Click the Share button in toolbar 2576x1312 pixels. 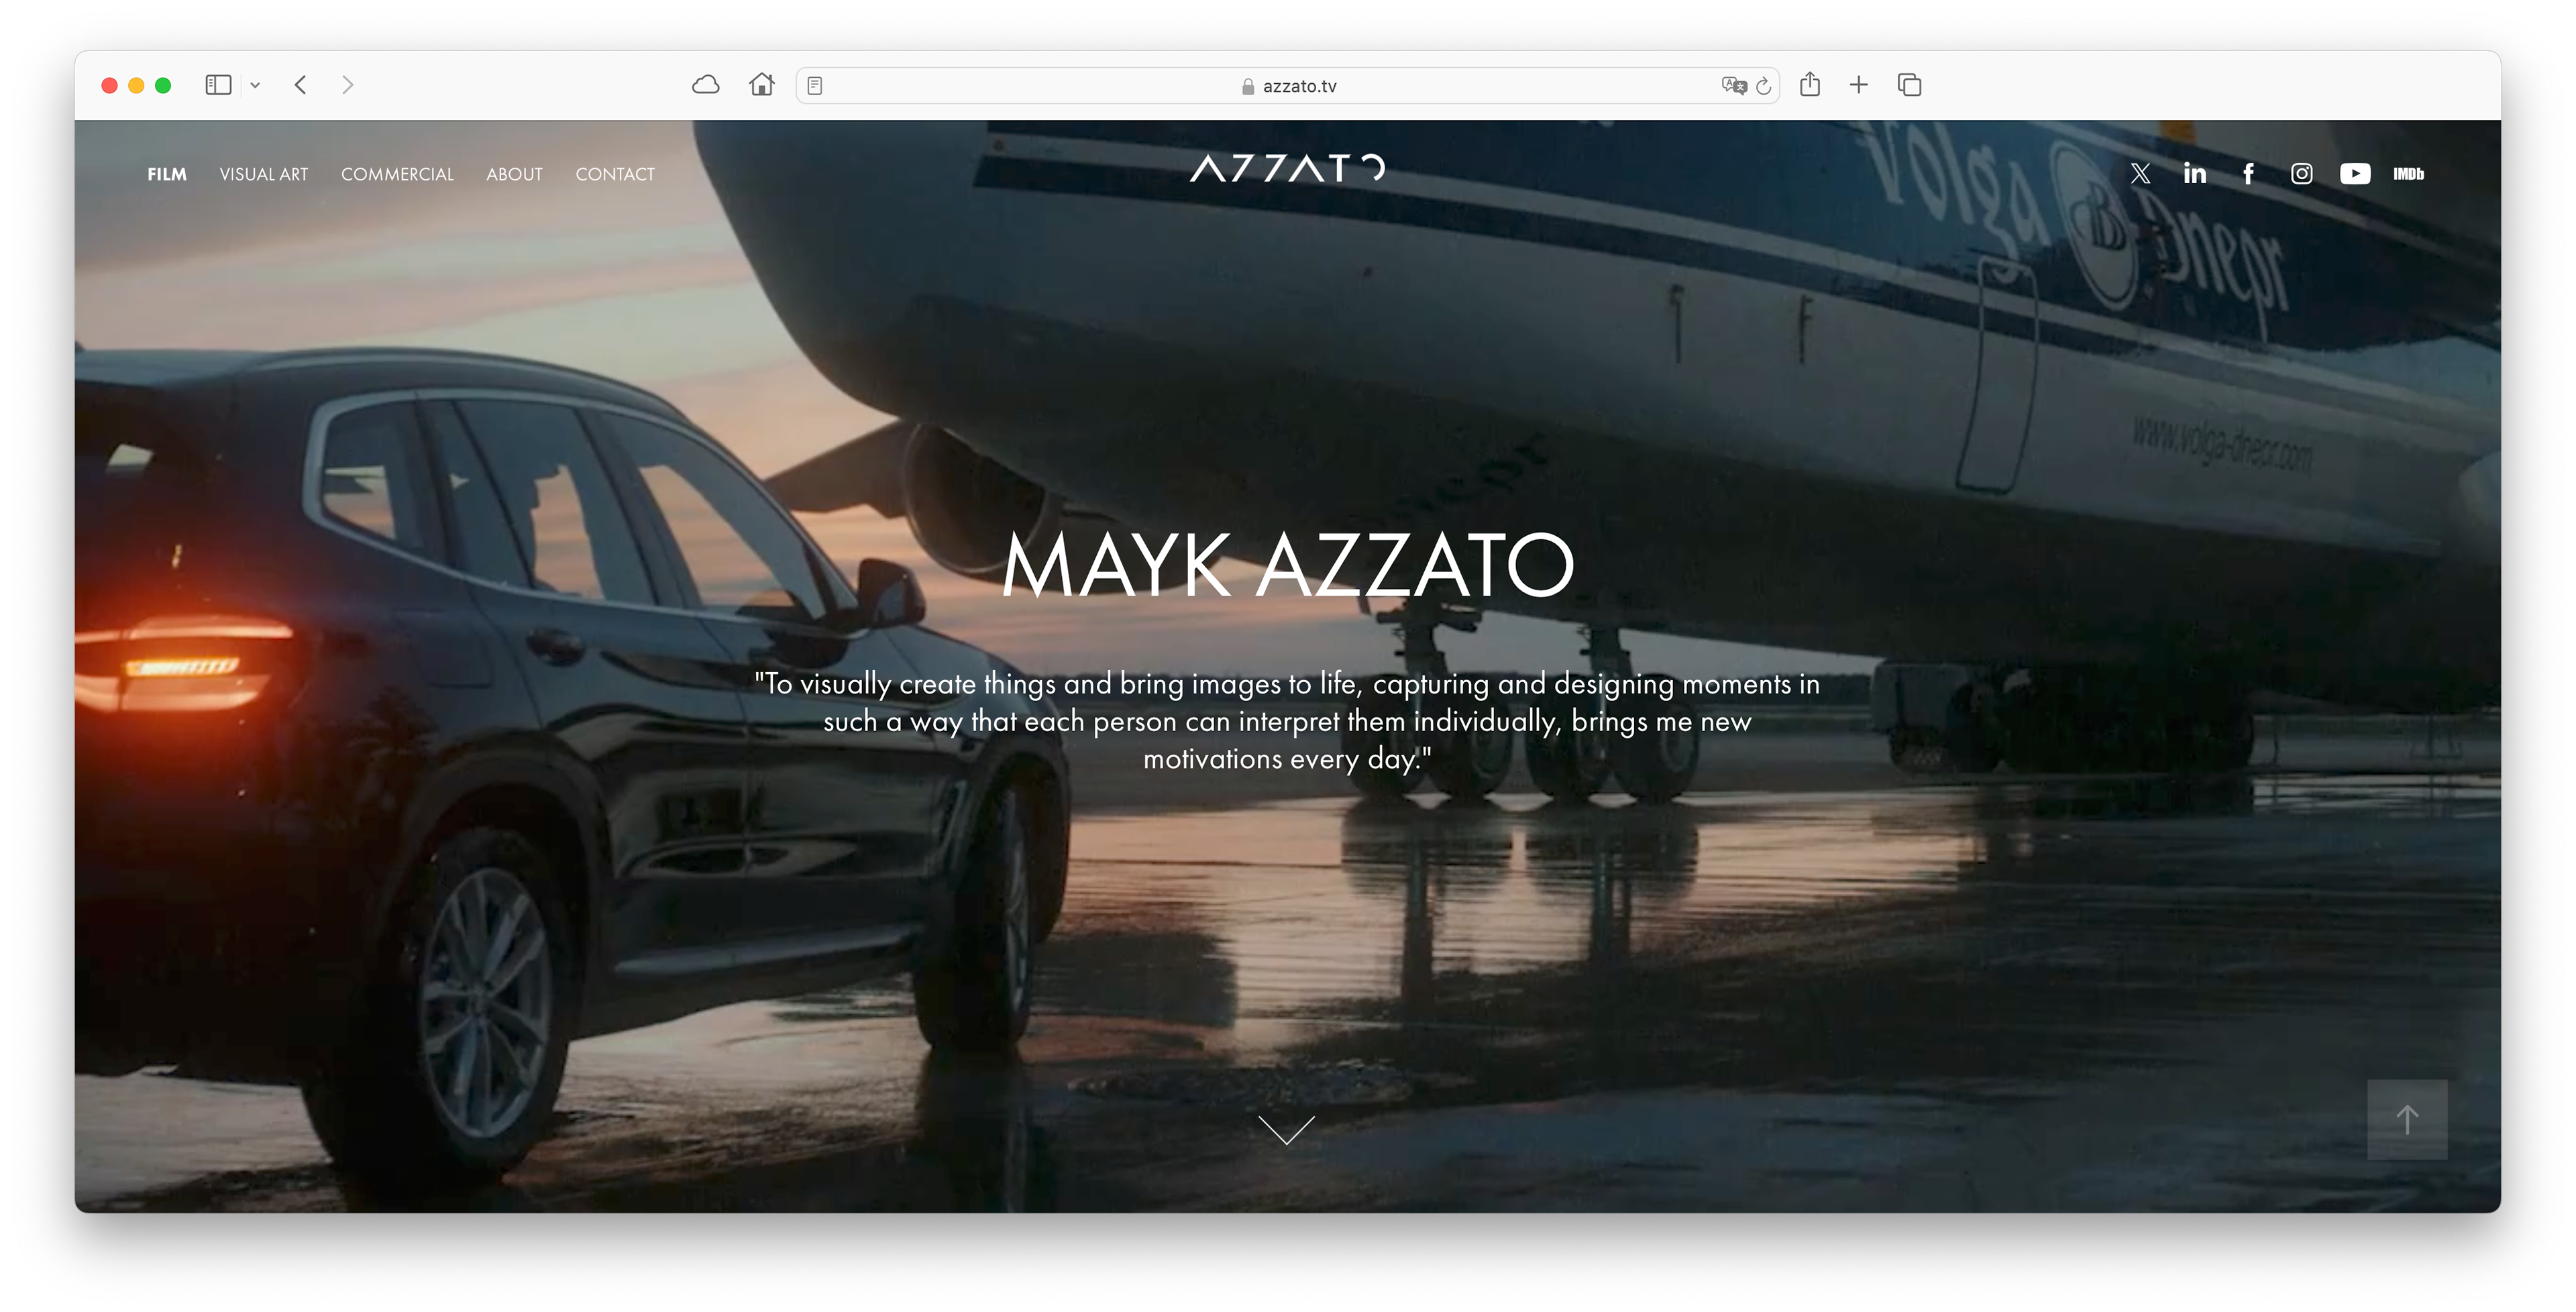pyautogui.click(x=1809, y=85)
